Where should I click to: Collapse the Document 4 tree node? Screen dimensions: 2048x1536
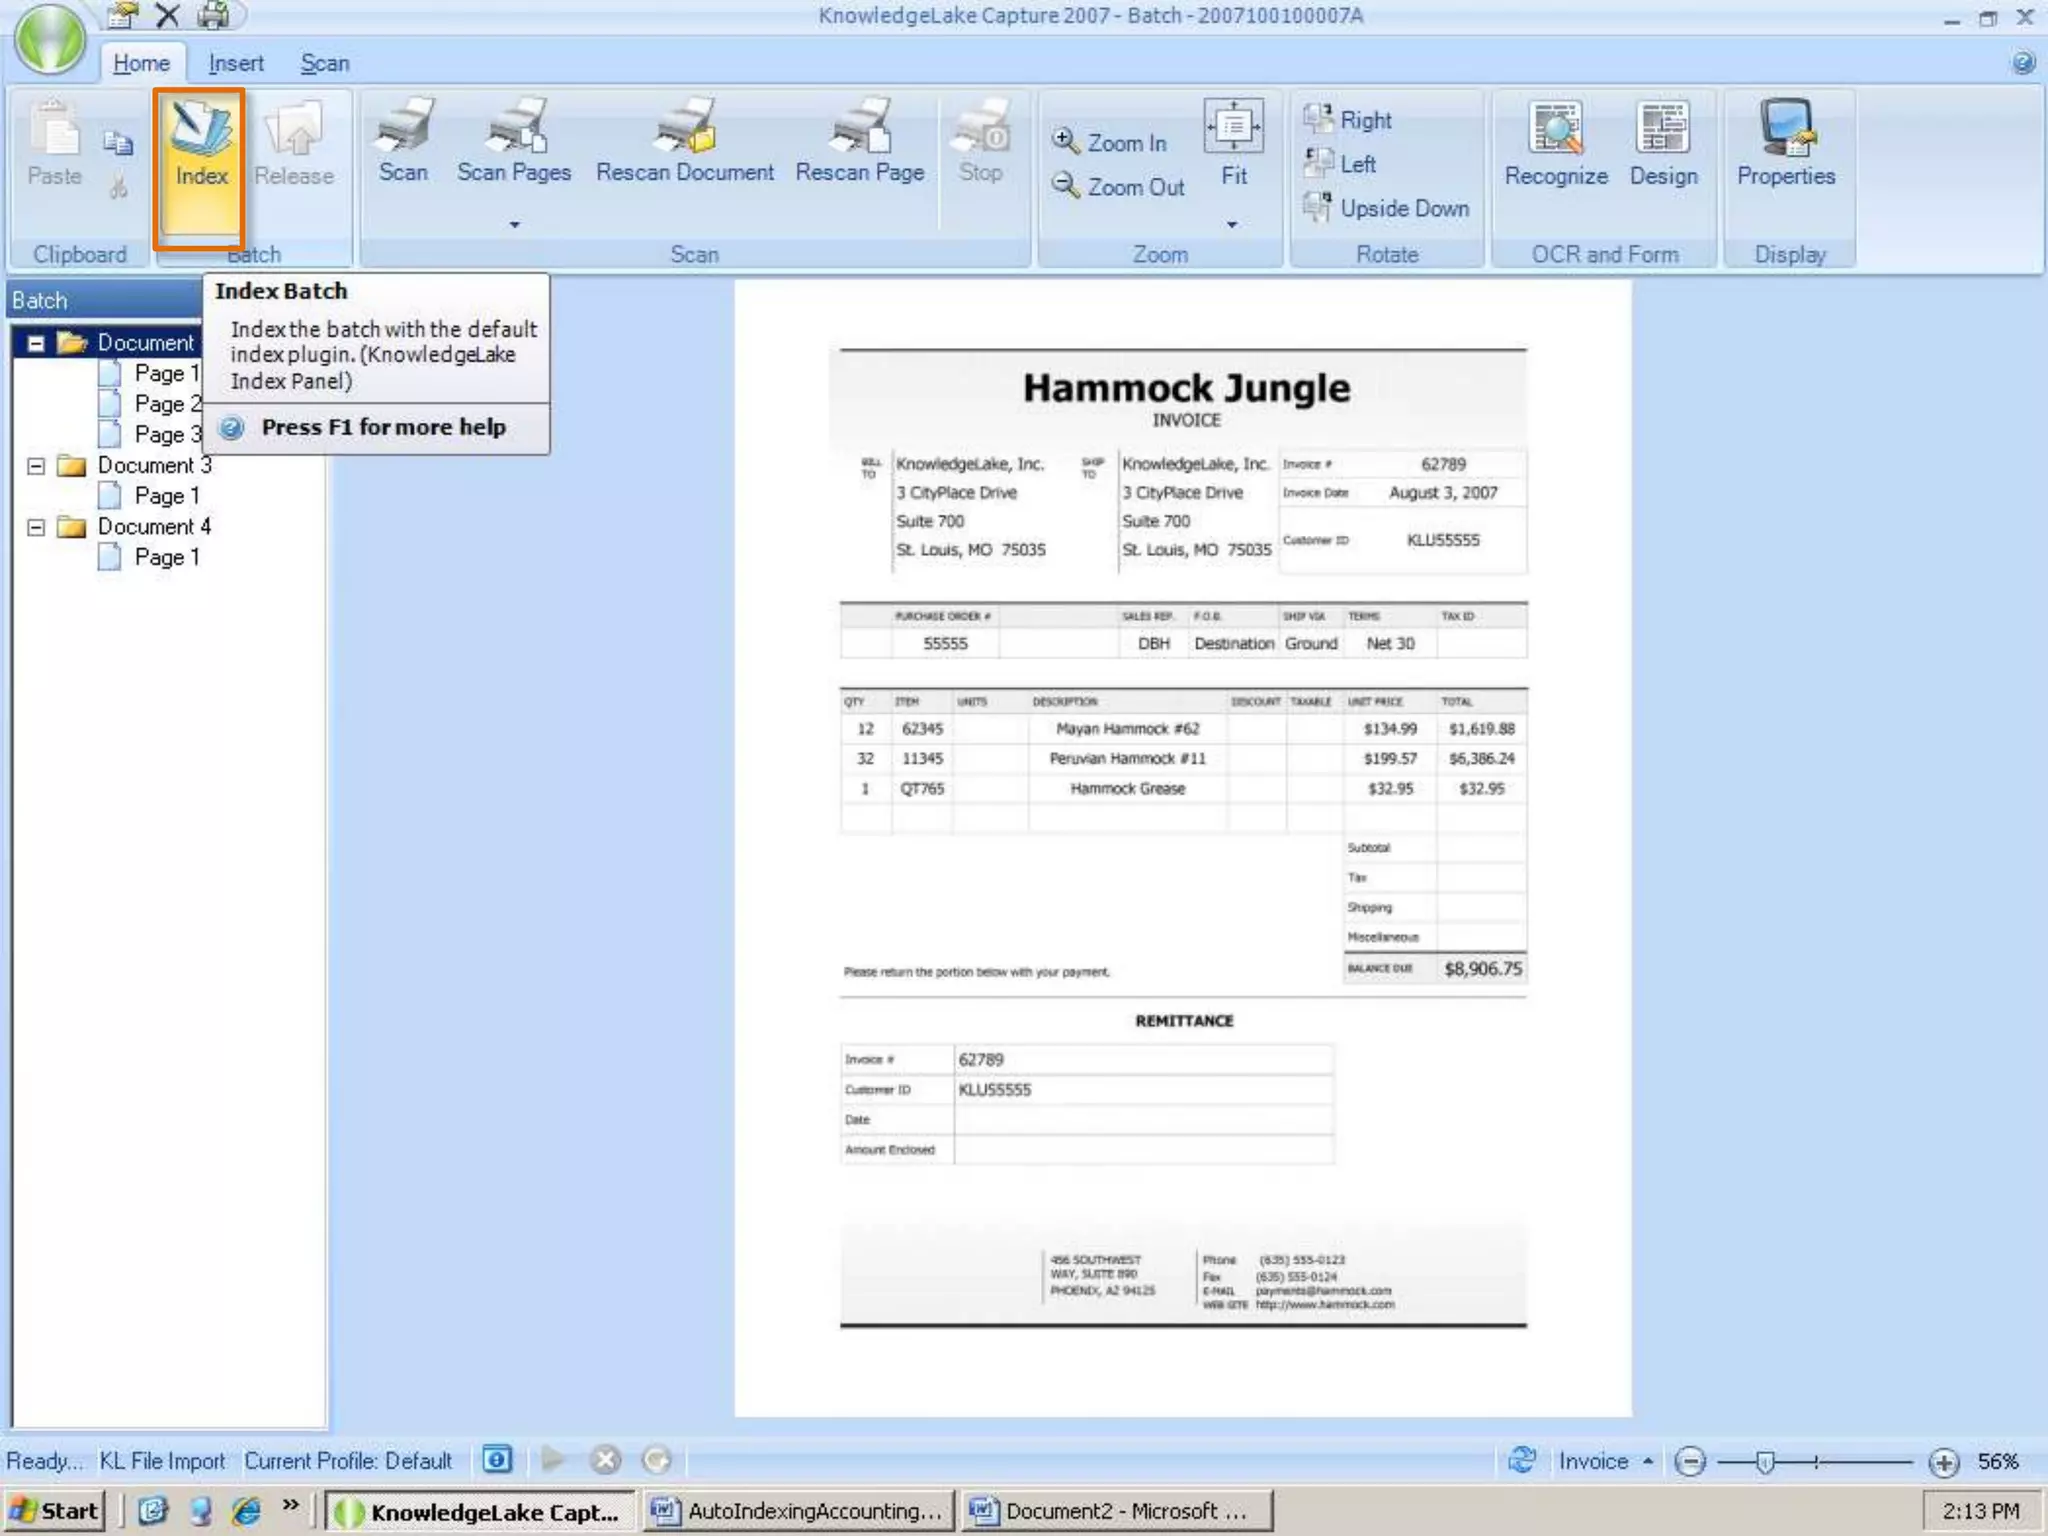36,527
